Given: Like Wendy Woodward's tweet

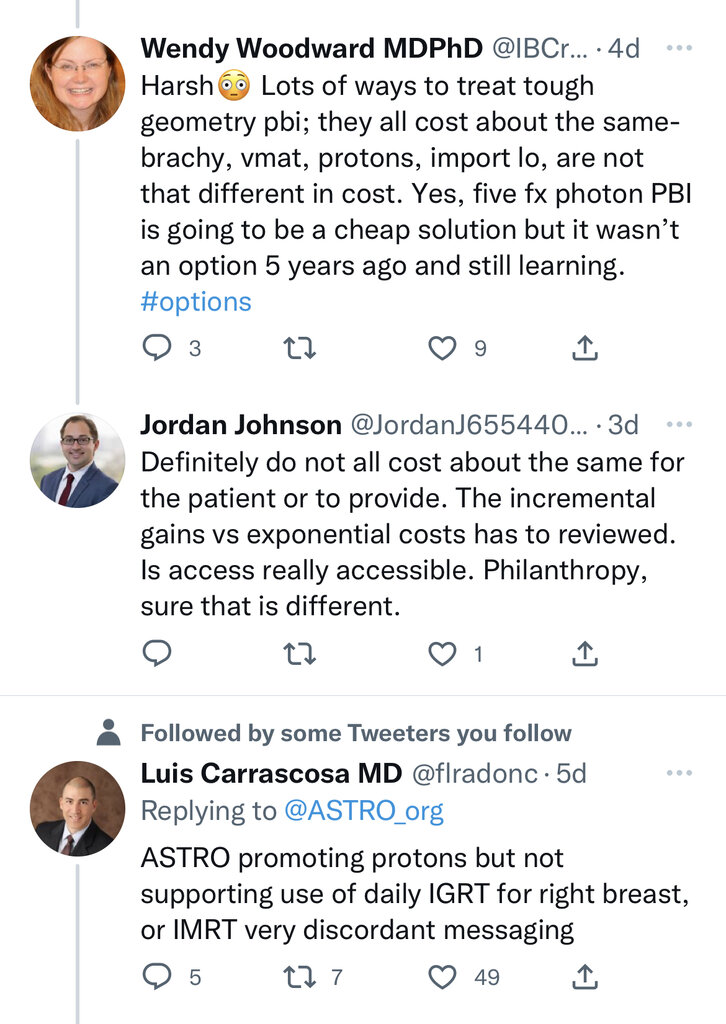Looking at the screenshot, I should (442, 348).
